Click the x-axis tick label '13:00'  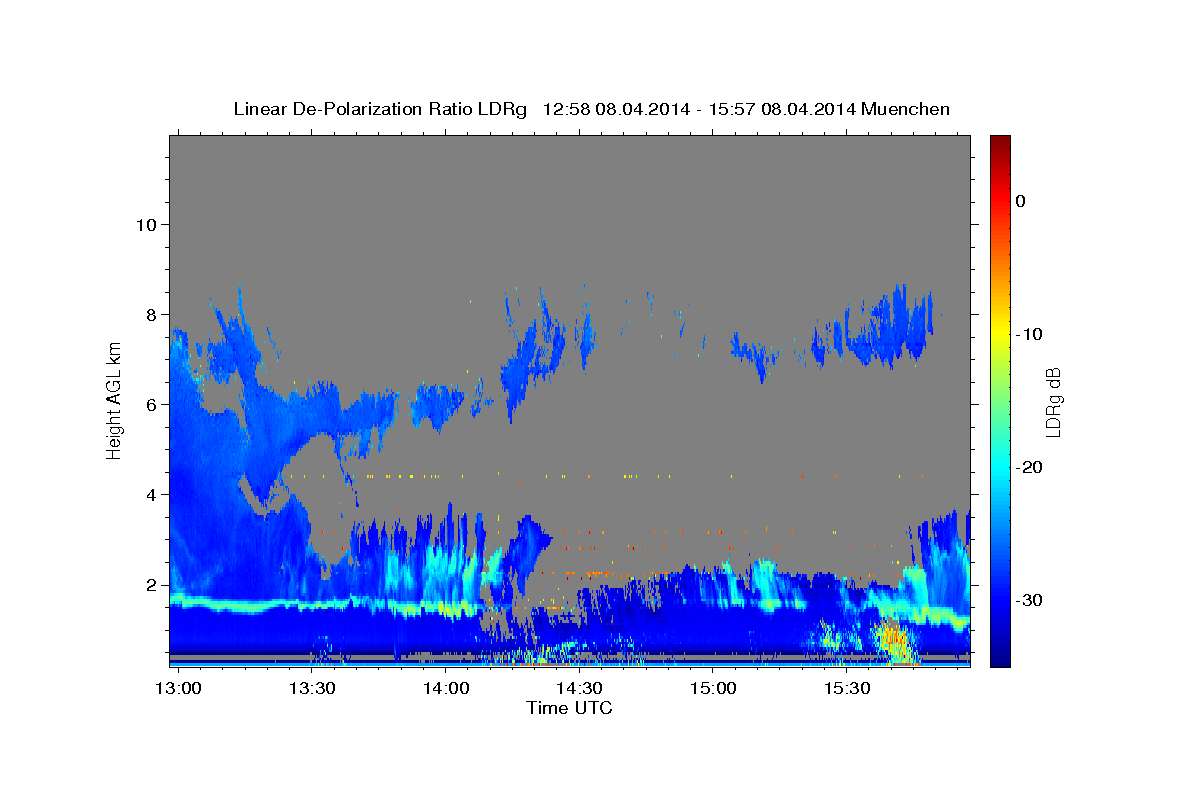coord(179,689)
